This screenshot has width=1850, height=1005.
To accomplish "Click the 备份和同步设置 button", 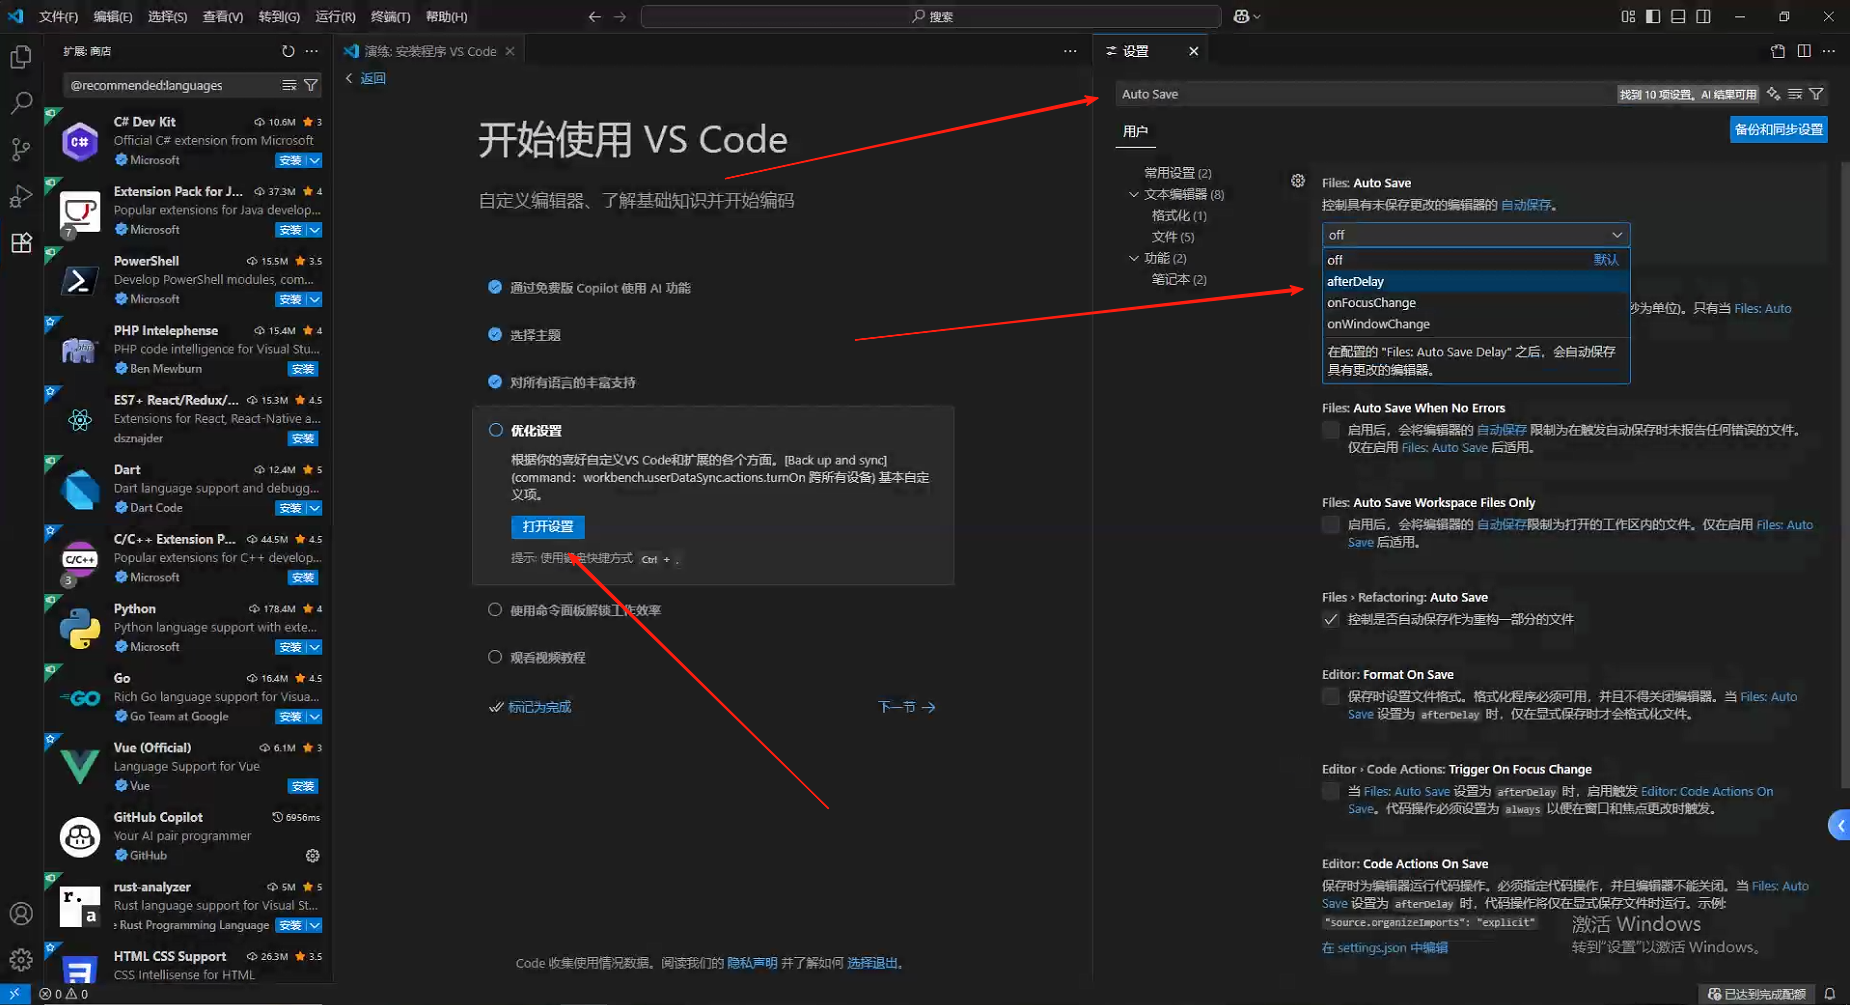I will [1778, 129].
